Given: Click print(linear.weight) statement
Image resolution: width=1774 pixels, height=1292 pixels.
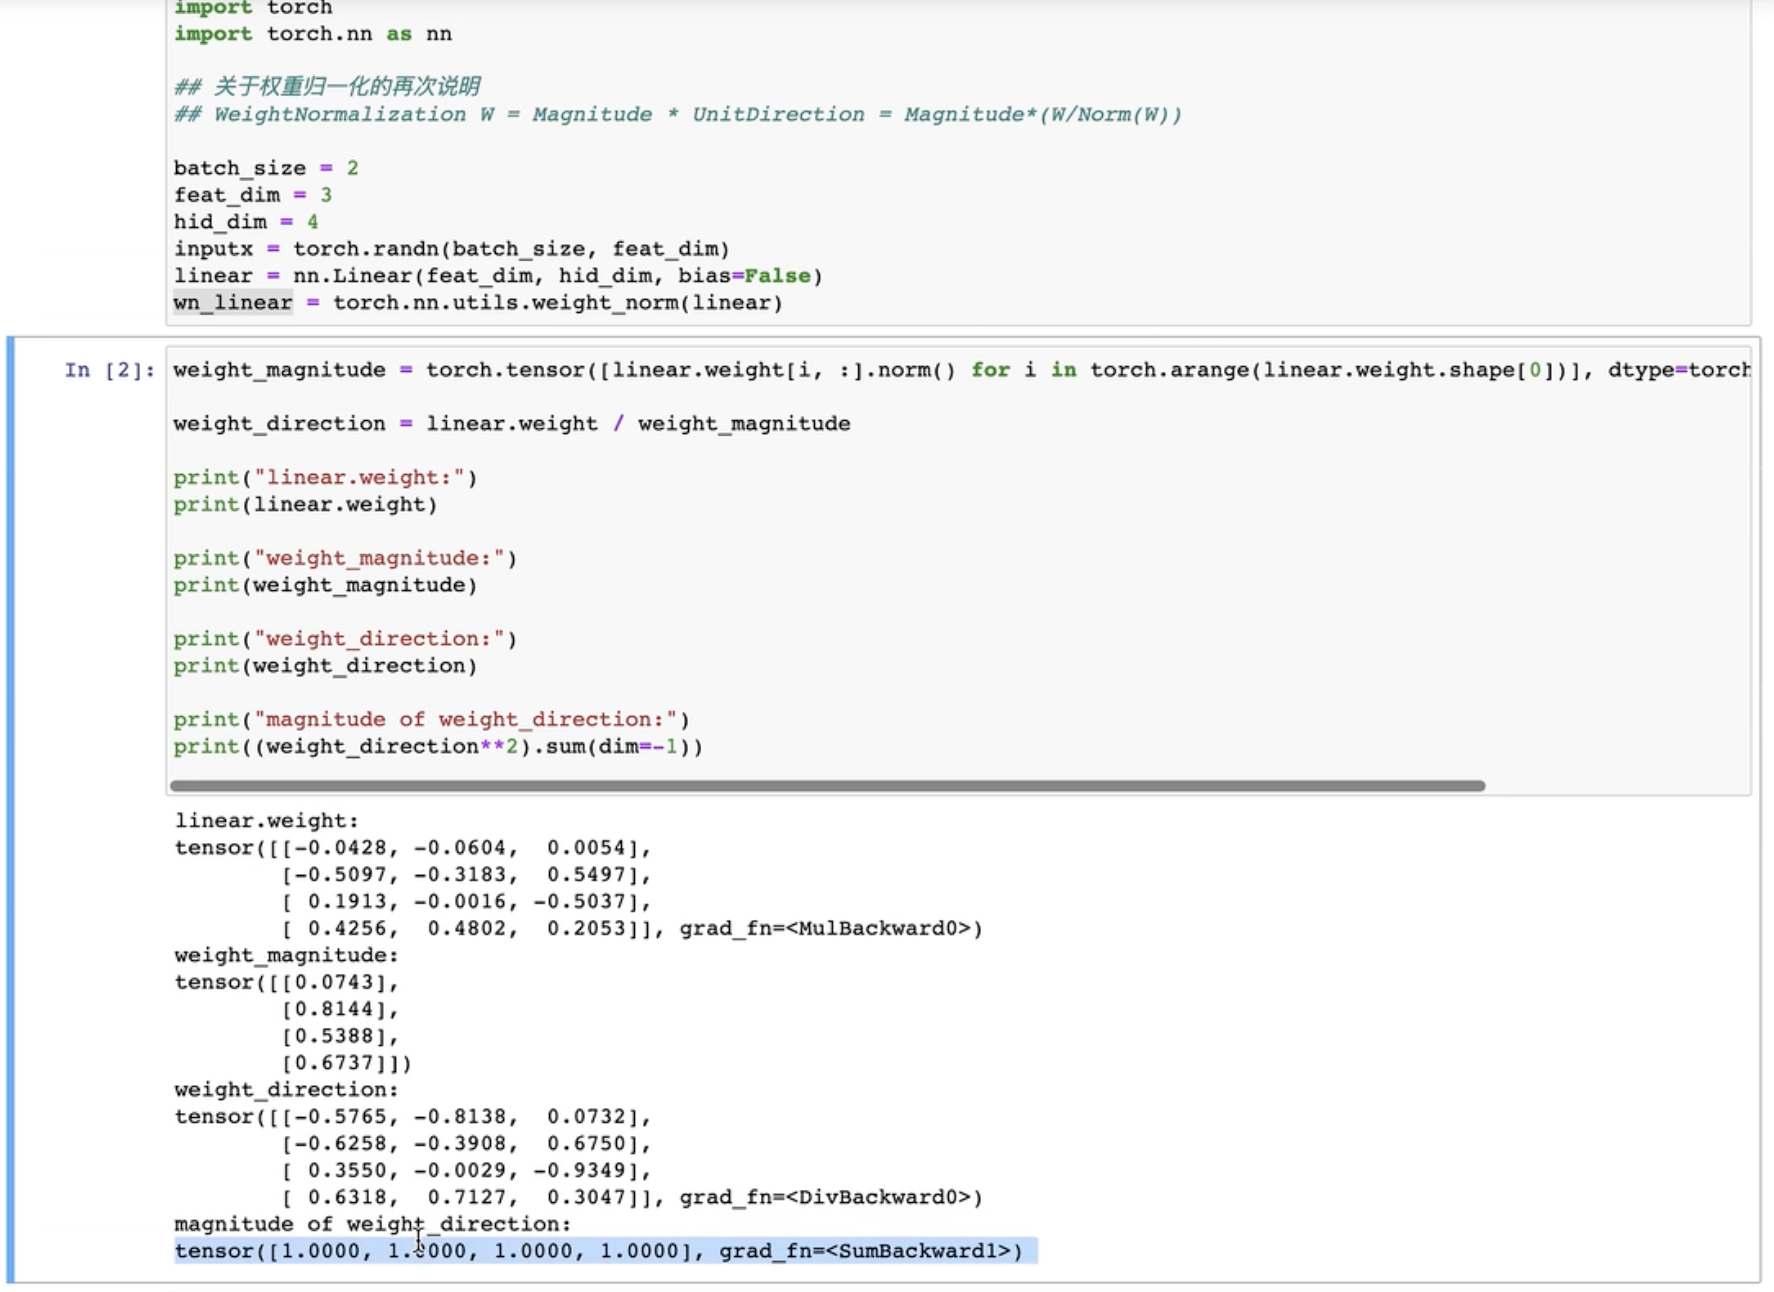Looking at the screenshot, I should coord(306,505).
